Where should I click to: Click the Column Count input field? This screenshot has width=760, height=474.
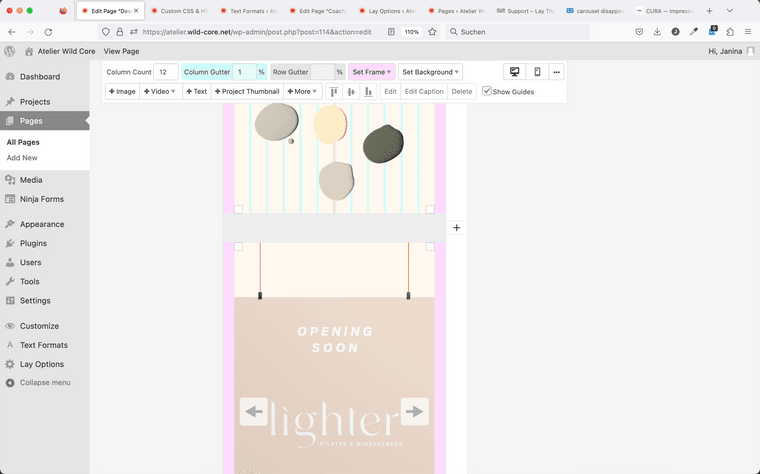click(165, 72)
